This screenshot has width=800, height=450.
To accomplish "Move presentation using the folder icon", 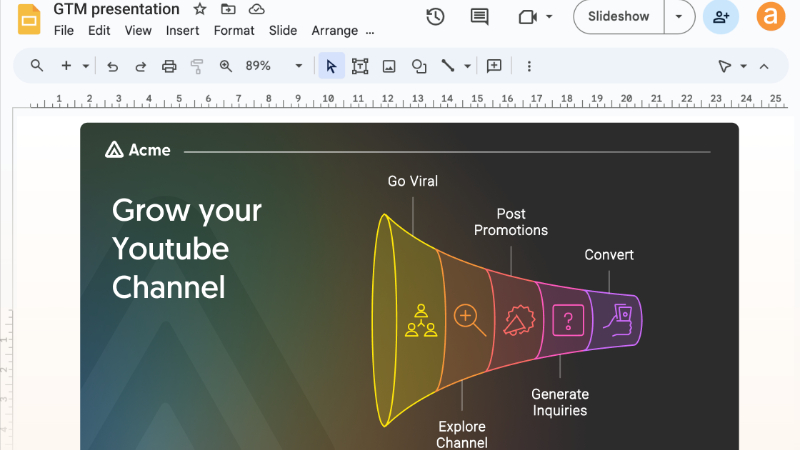I will tap(228, 9).
